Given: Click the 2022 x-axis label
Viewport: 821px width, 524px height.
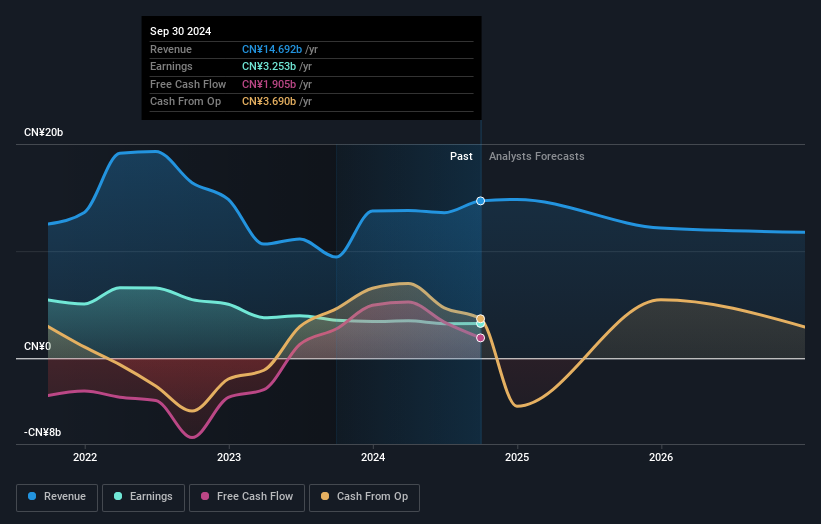Looking at the screenshot, I should [85, 457].
